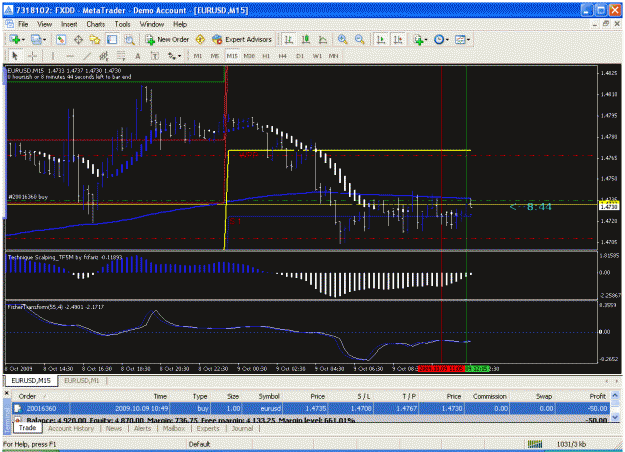The image size is (625, 452).
Task: Expand the Periods clock dropdown arrow
Action: (x=447, y=39)
